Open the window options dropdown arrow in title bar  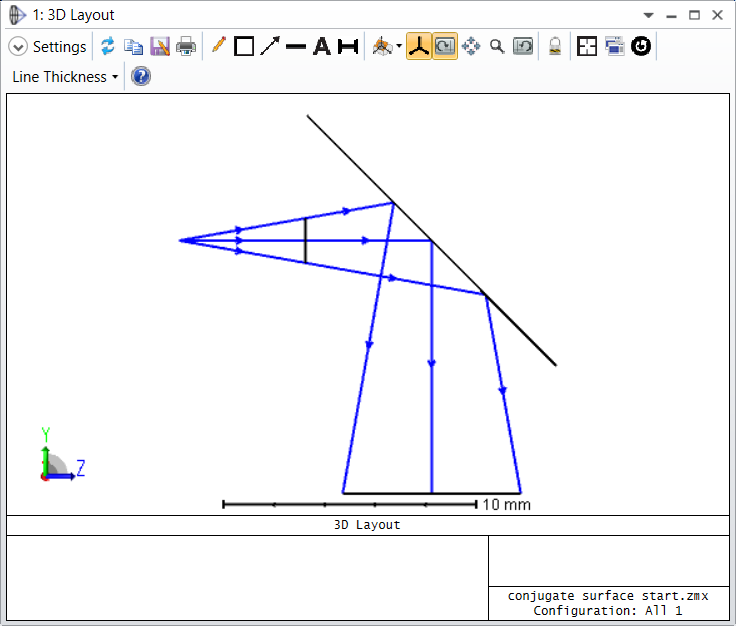point(649,15)
